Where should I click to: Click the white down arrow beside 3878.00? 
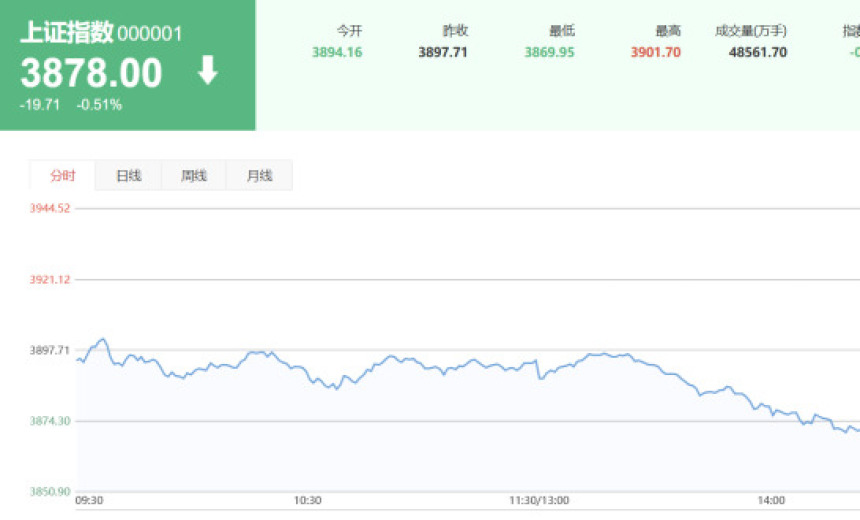207,71
